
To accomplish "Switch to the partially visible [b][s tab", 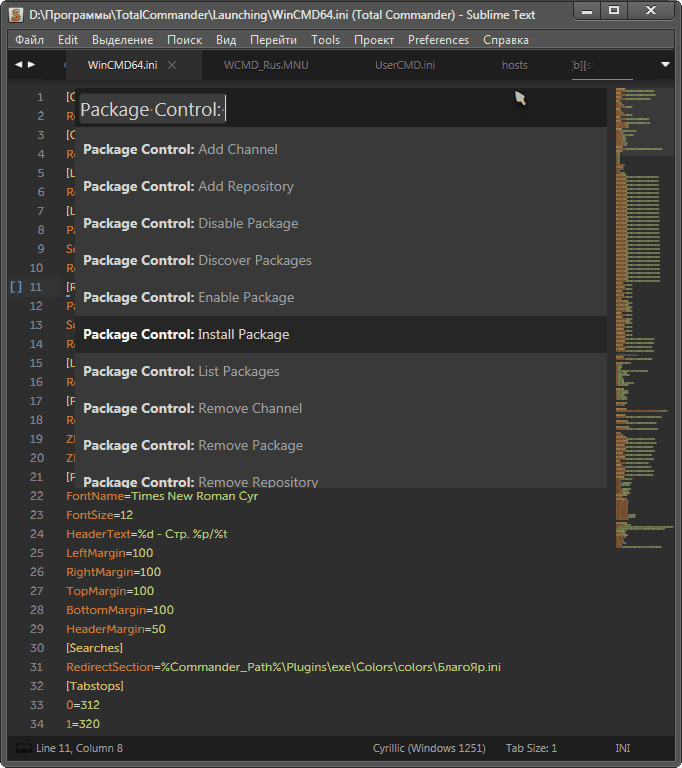I will pyautogui.click(x=582, y=65).
